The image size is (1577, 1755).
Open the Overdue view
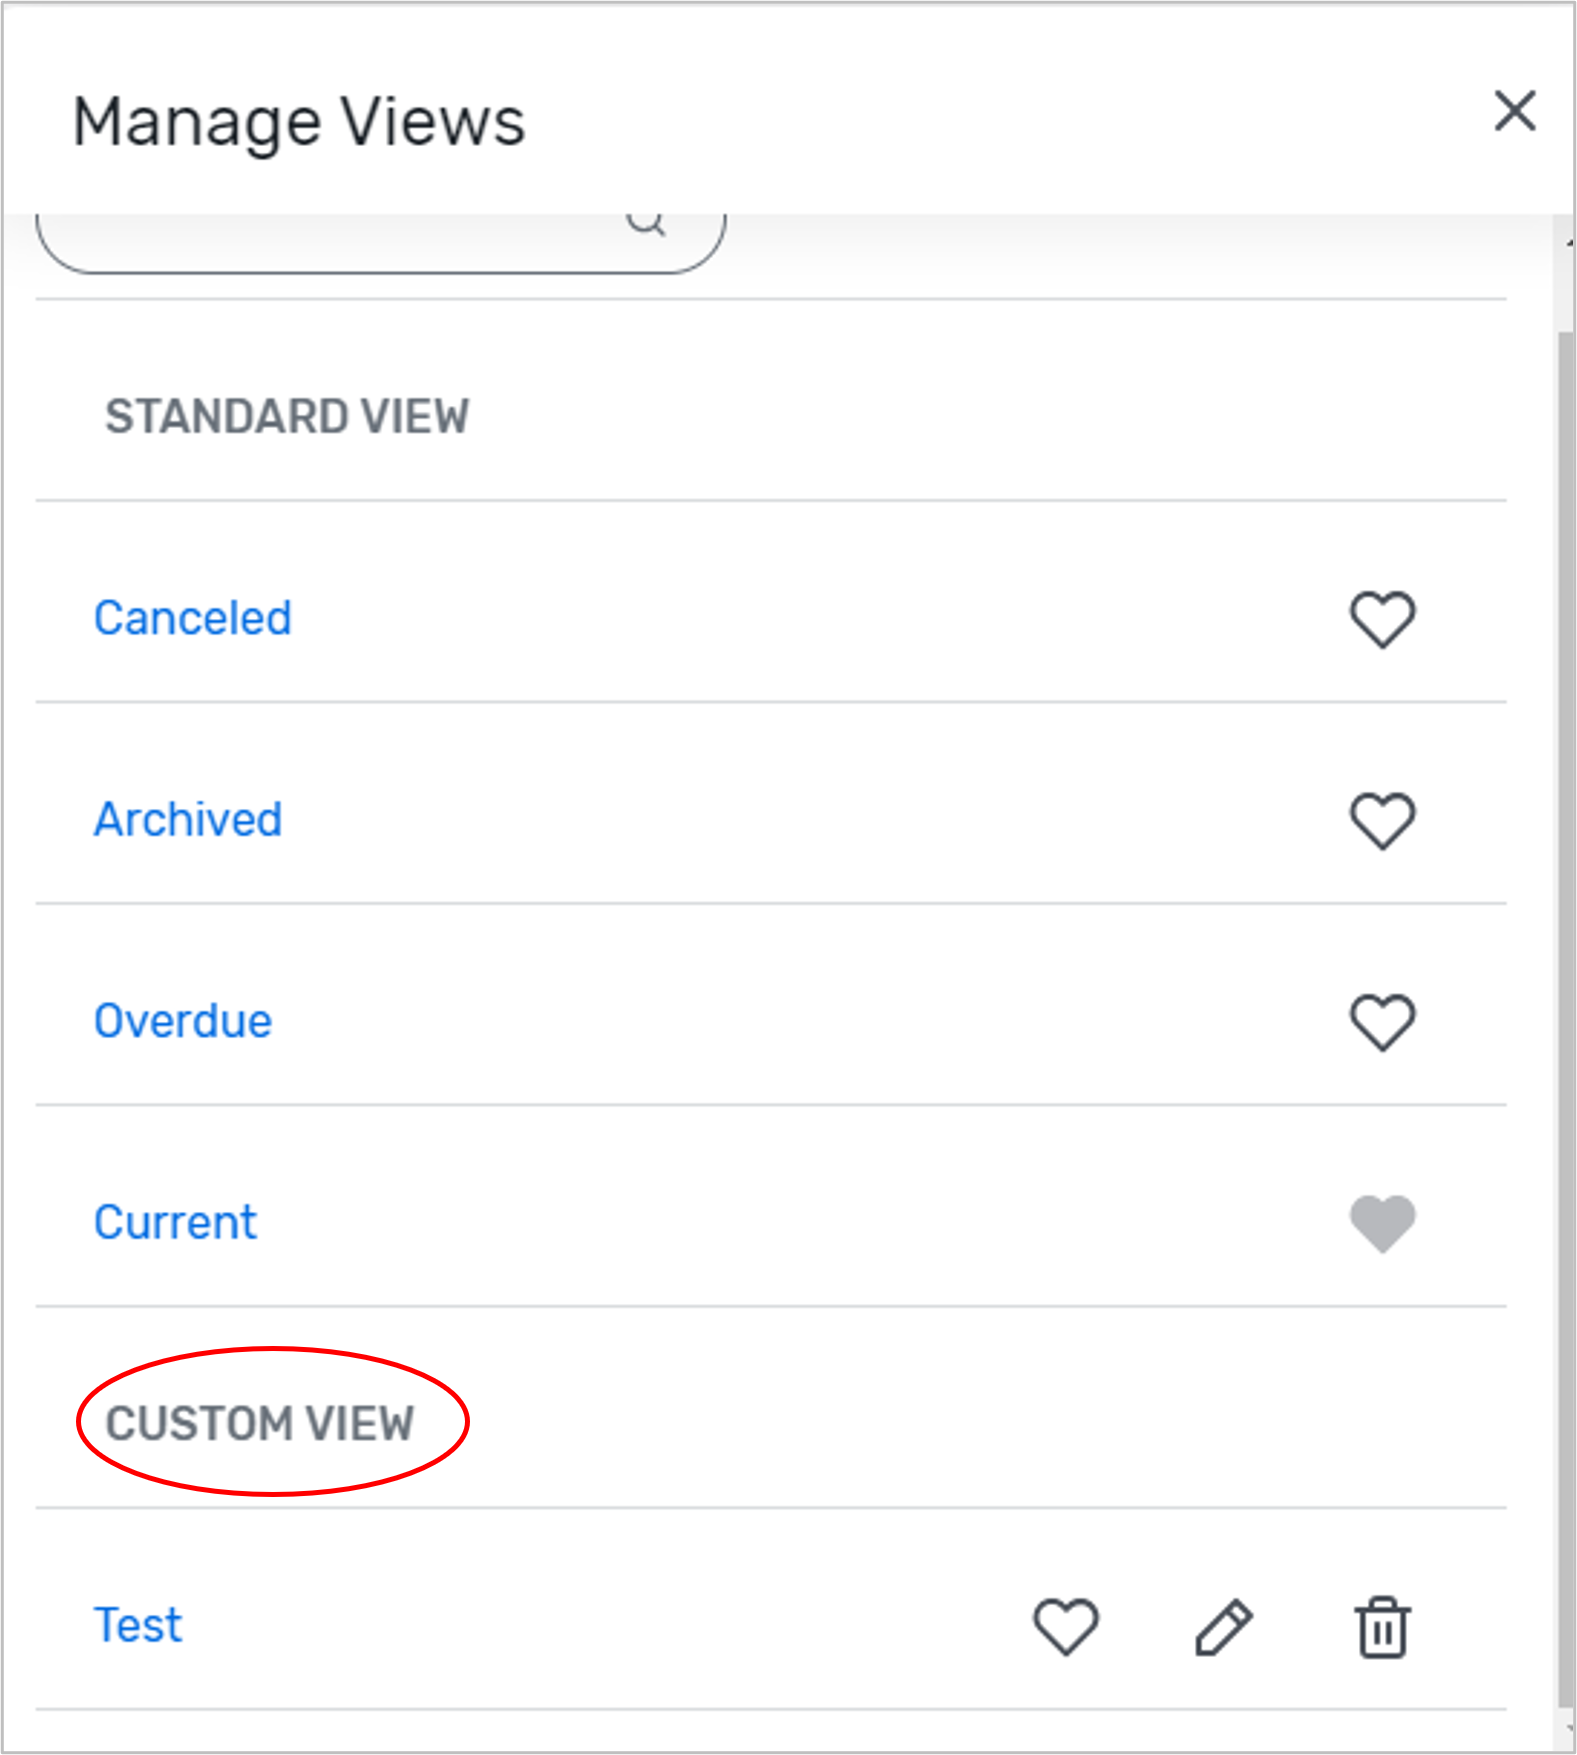point(182,1020)
